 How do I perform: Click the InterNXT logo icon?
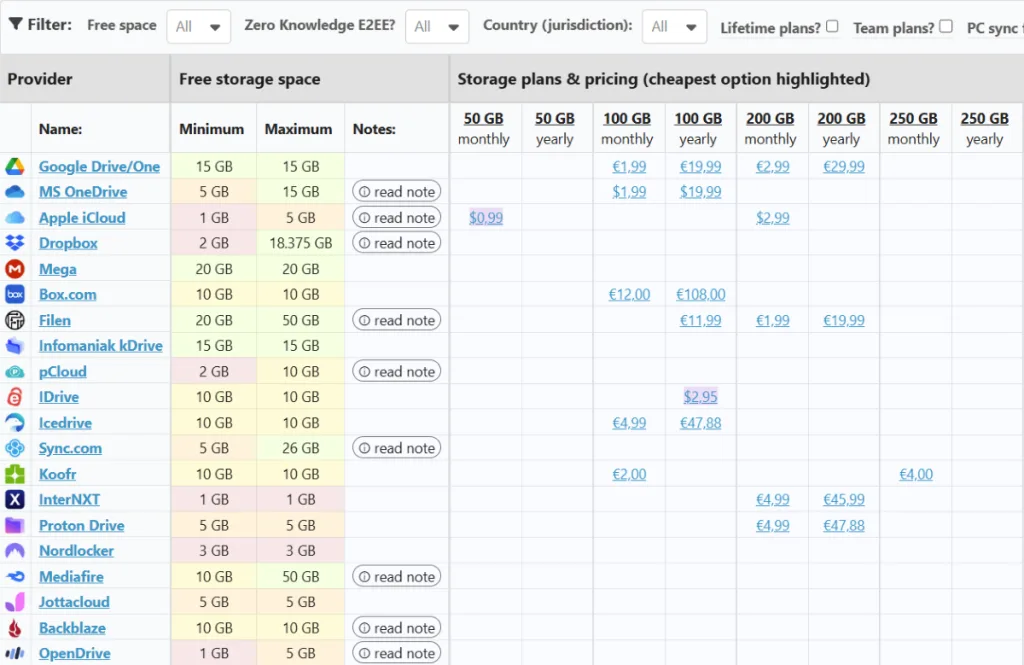[x=15, y=500]
